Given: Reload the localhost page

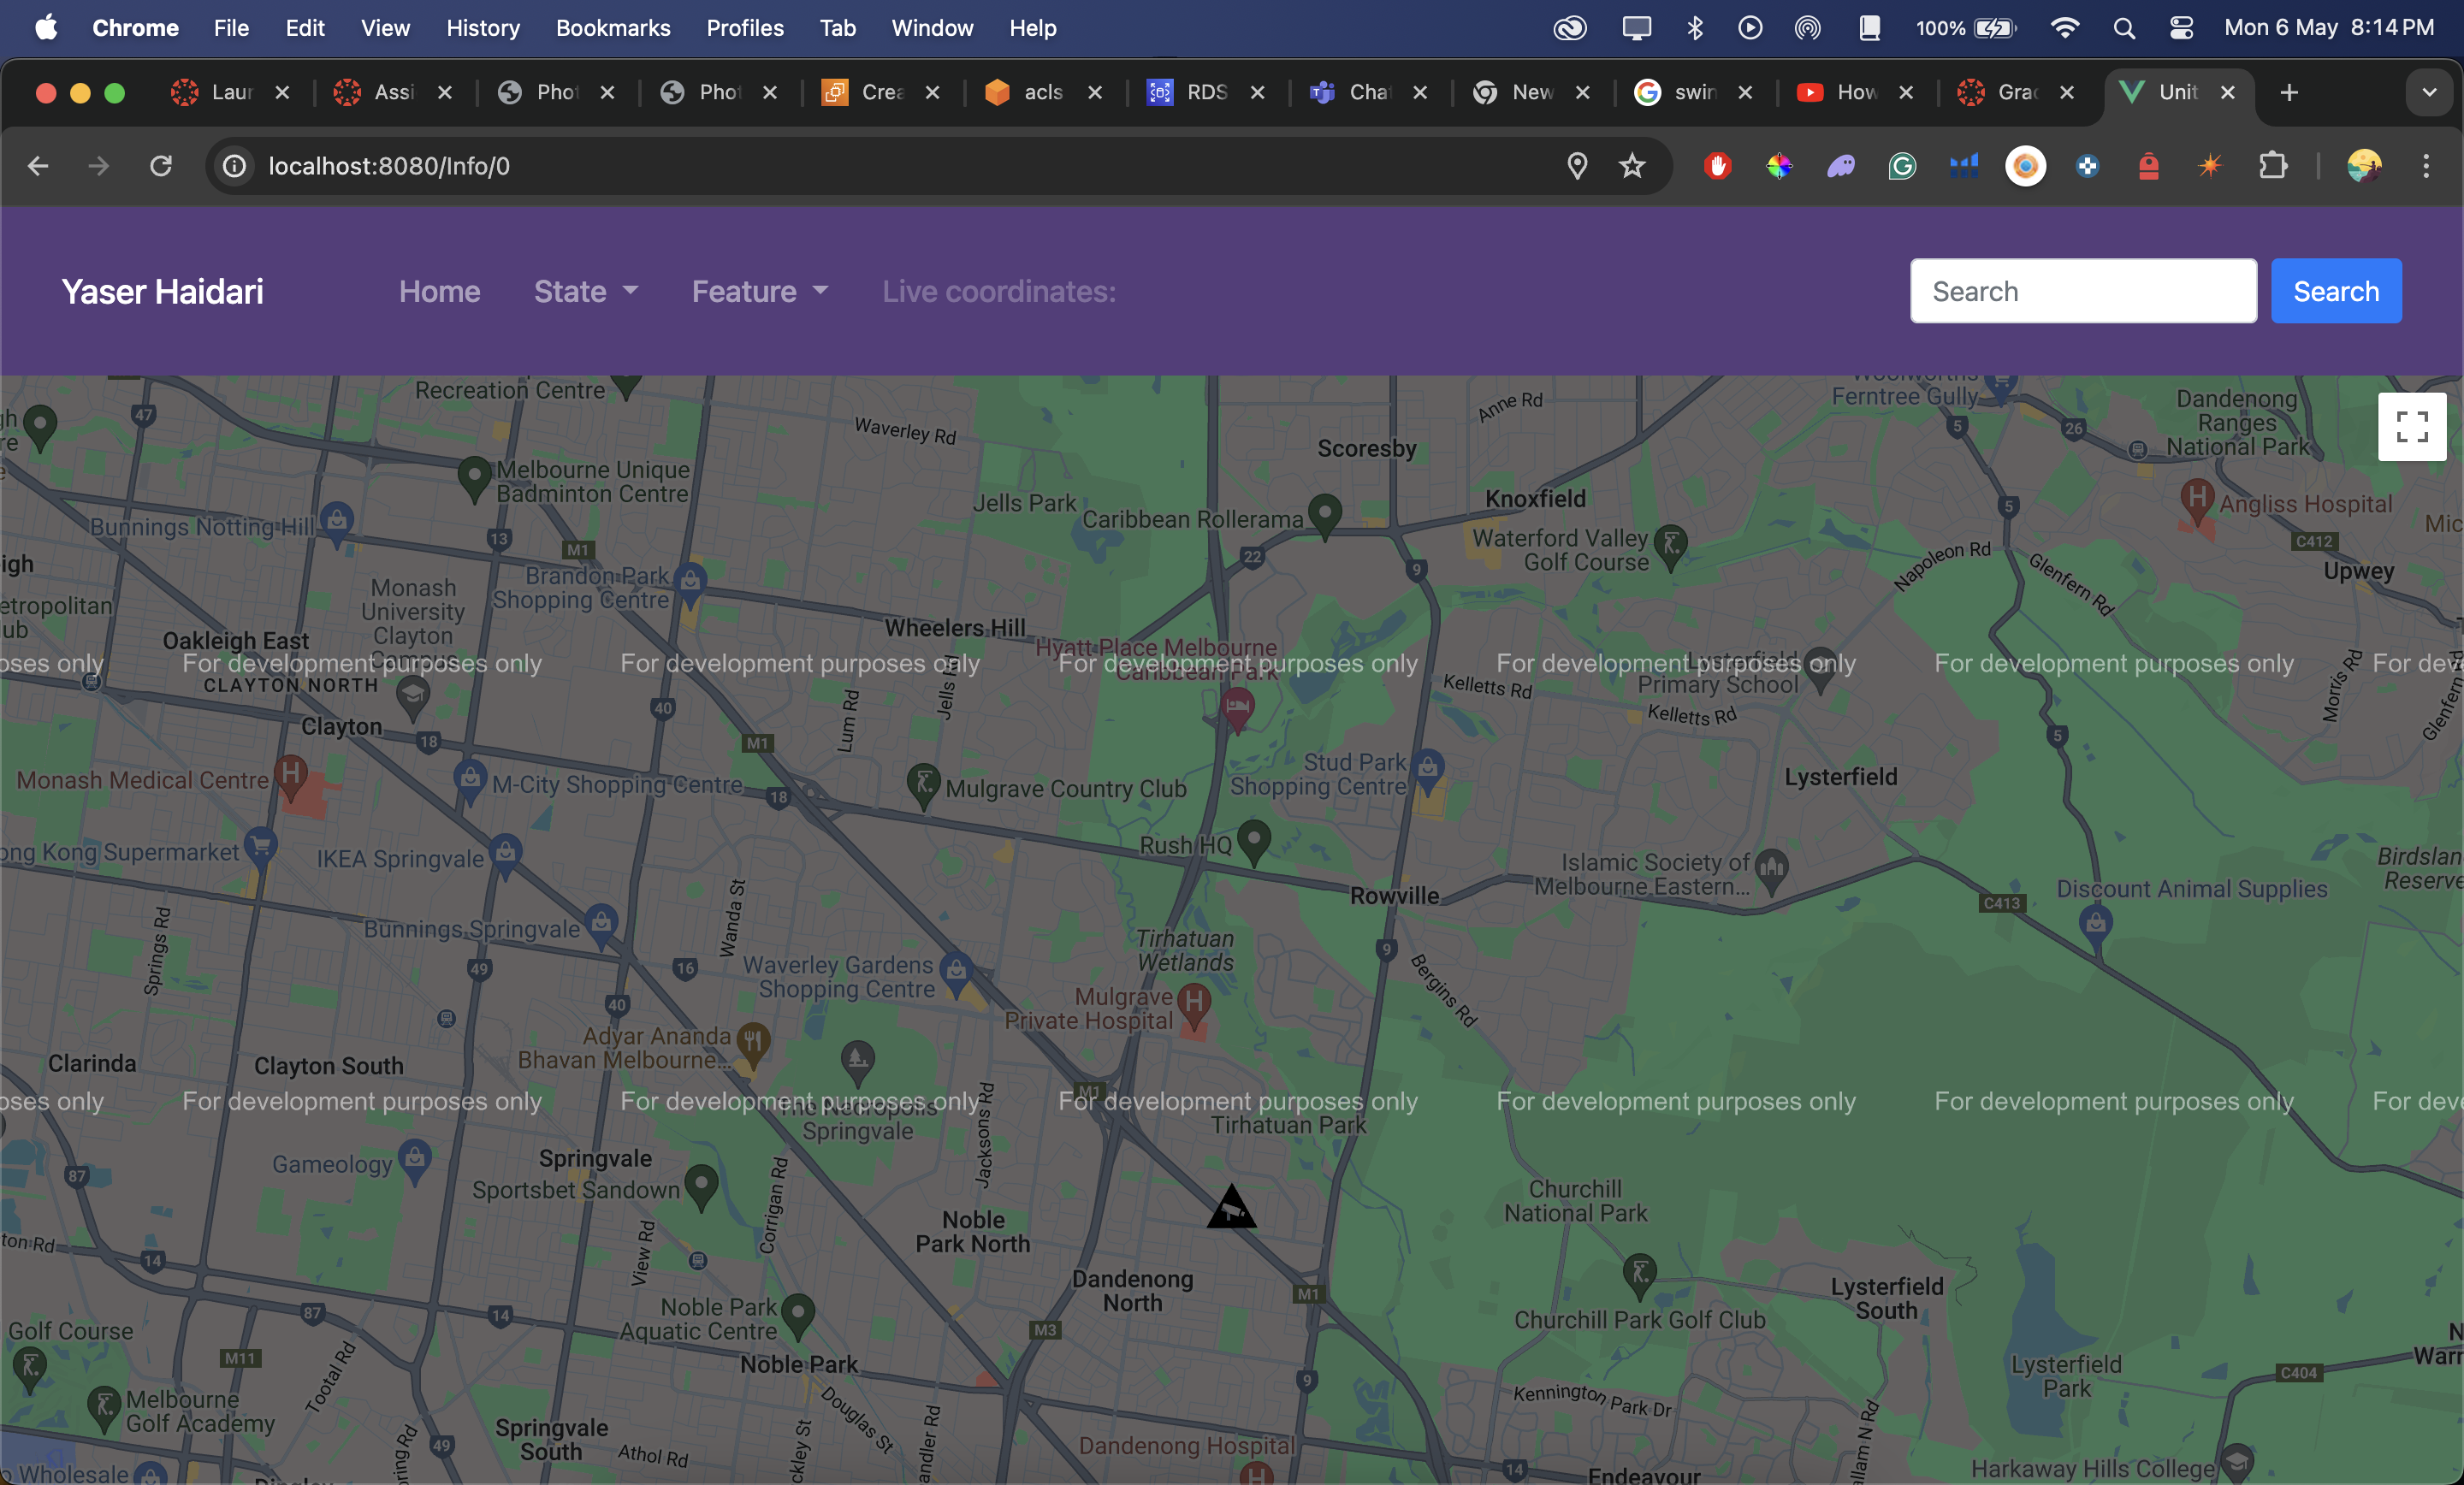Looking at the screenshot, I should (x=161, y=166).
